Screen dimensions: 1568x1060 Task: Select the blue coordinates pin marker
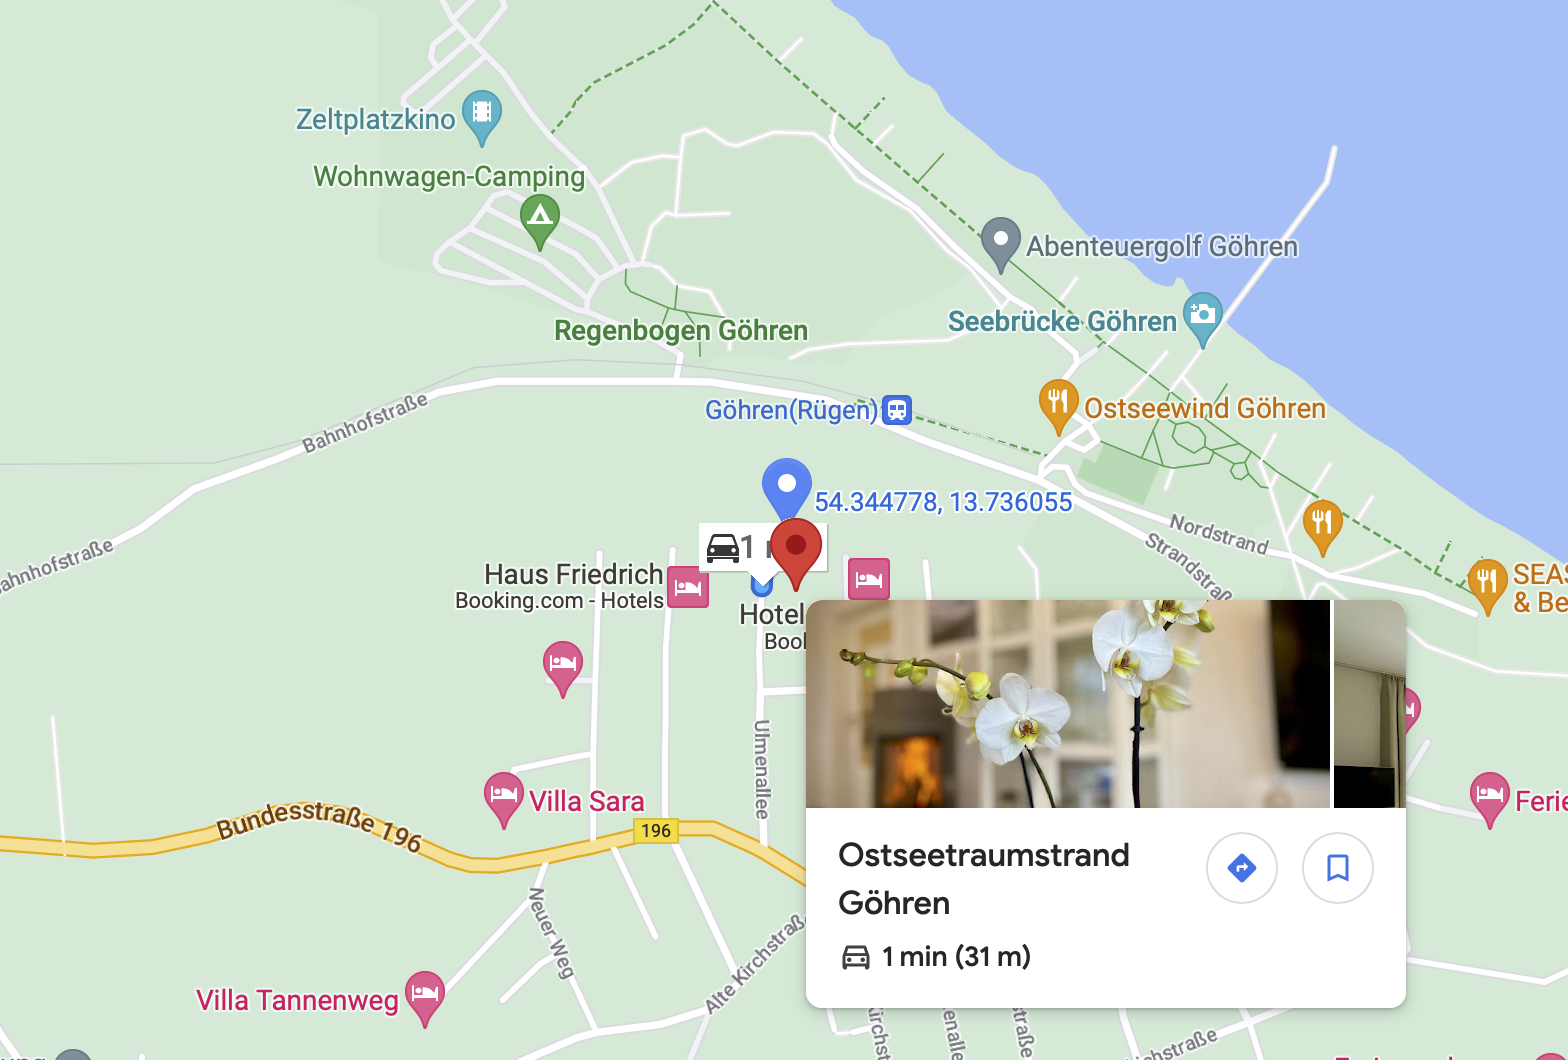pyautogui.click(x=787, y=488)
